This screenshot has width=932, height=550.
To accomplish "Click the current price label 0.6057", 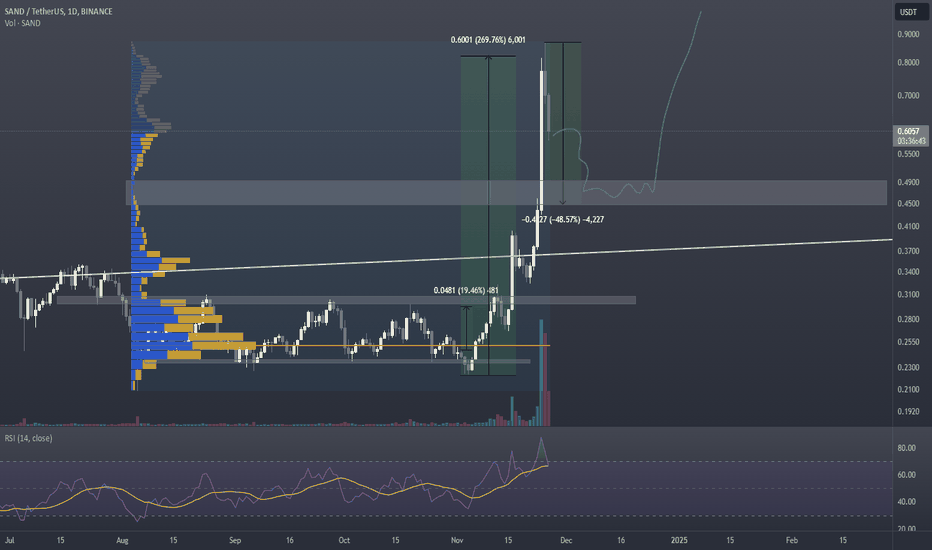I will point(909,131).
